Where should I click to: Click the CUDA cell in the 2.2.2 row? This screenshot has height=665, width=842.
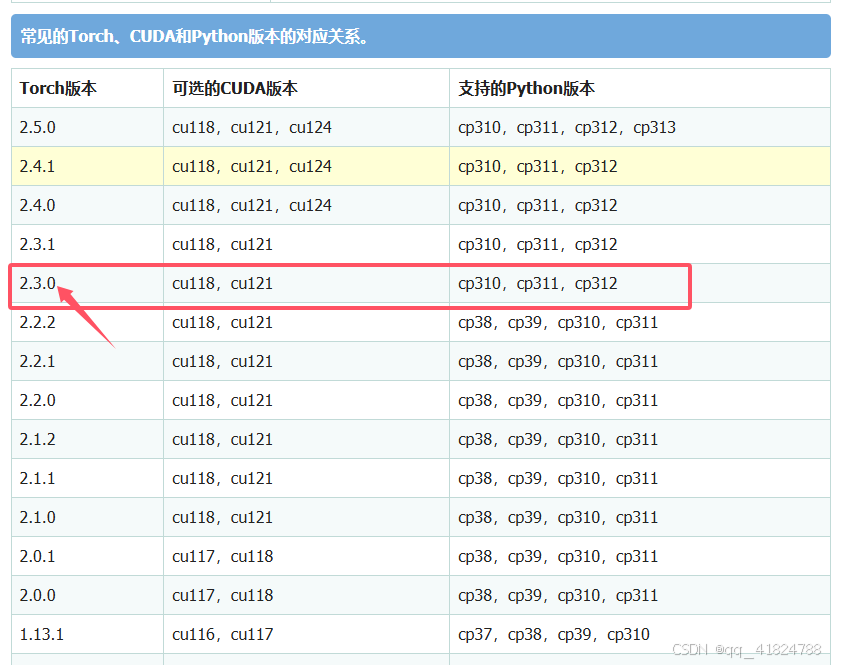pyautogui.click(x=306, y=322)
